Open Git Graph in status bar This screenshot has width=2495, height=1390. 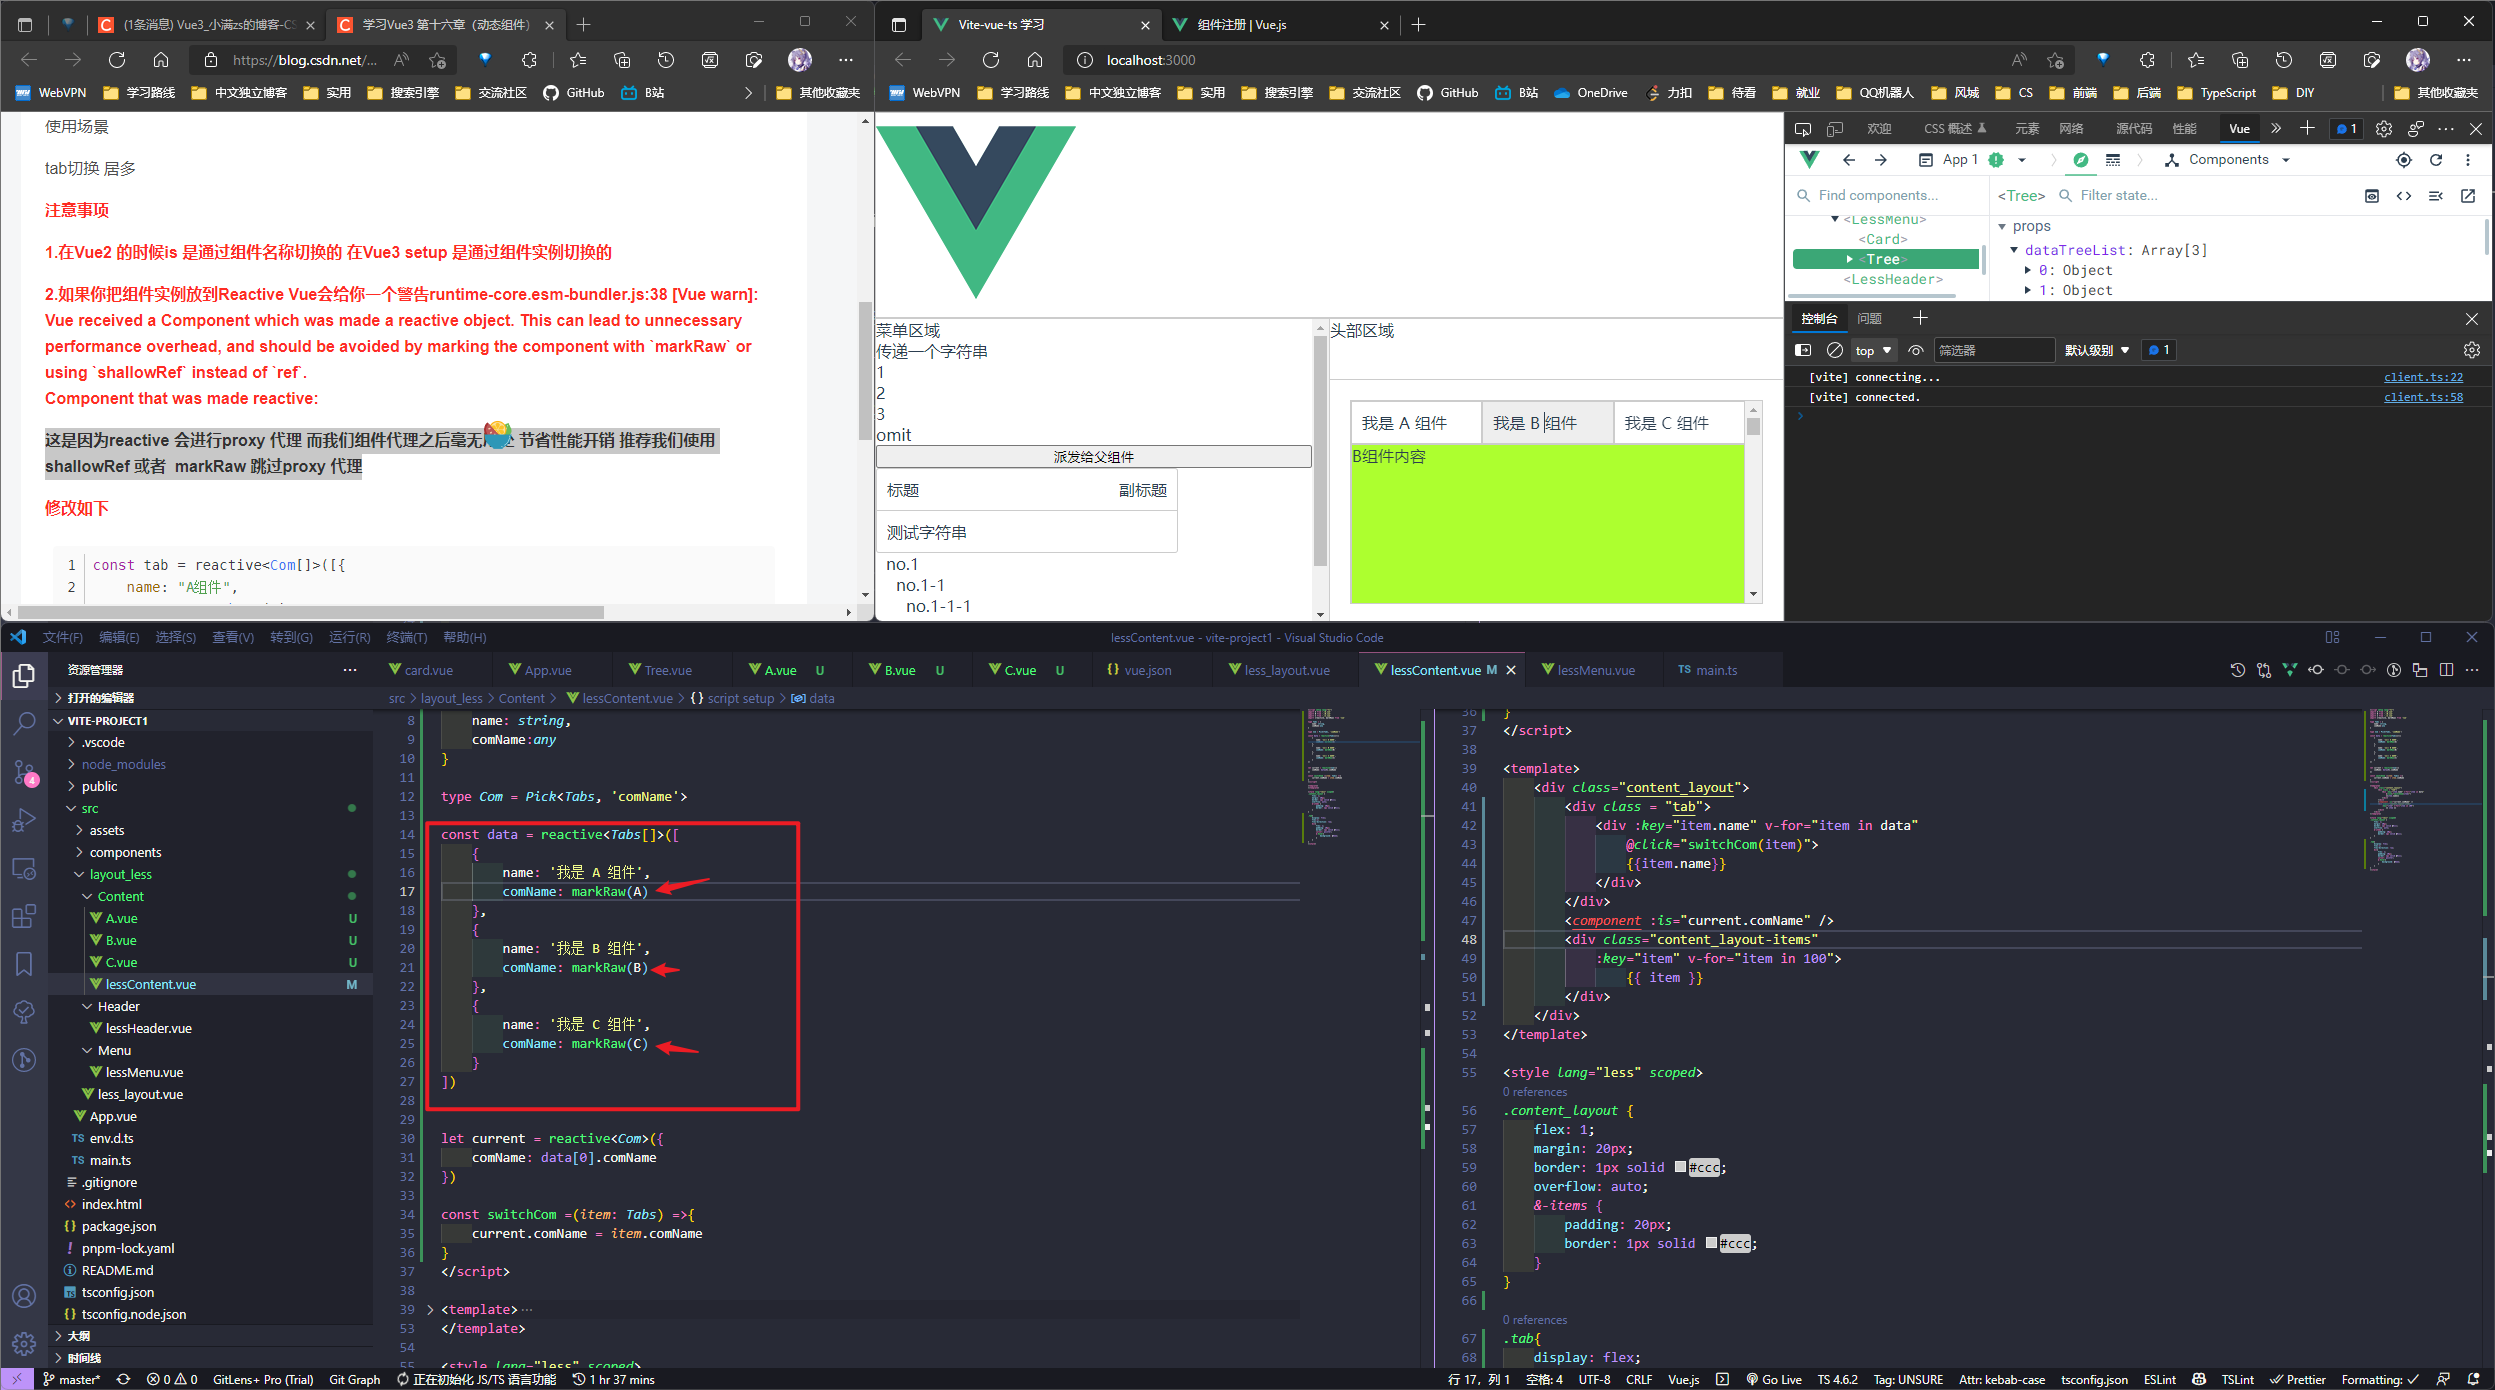point(354,1380)
